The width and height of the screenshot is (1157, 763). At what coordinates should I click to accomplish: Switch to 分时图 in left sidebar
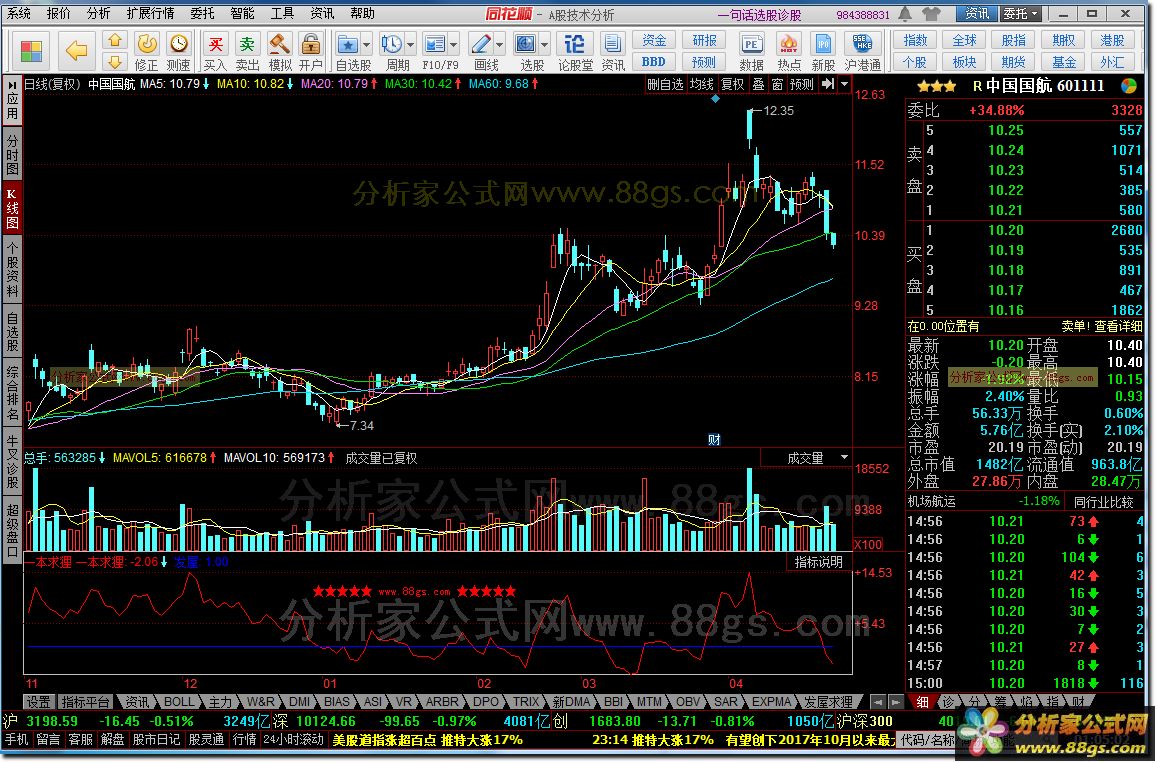click(12, 153)
